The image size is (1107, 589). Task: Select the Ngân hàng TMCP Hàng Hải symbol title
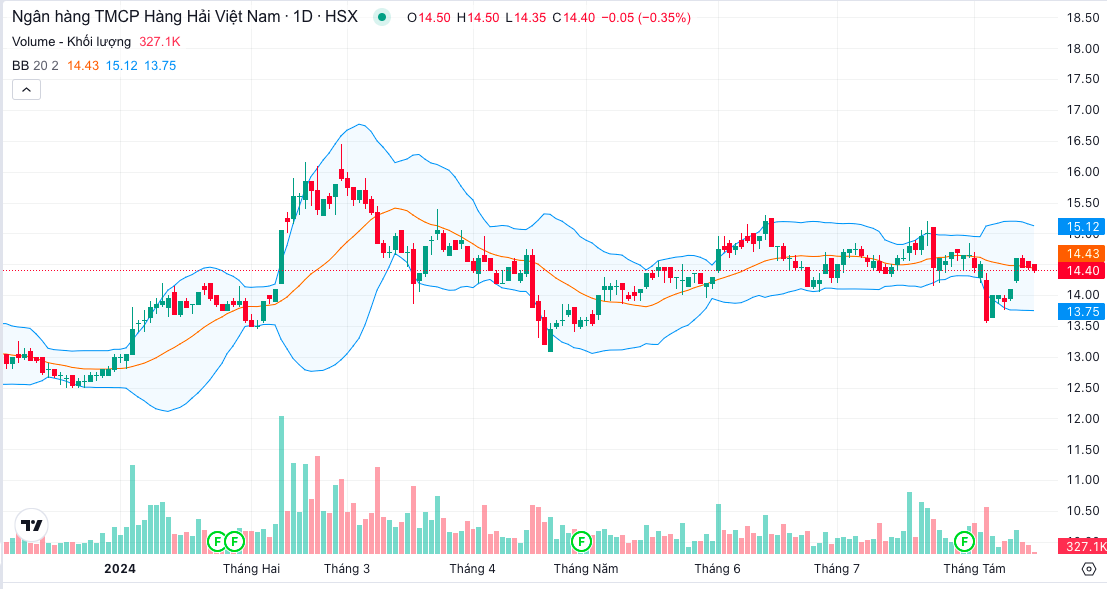click(x=185, y=17)
